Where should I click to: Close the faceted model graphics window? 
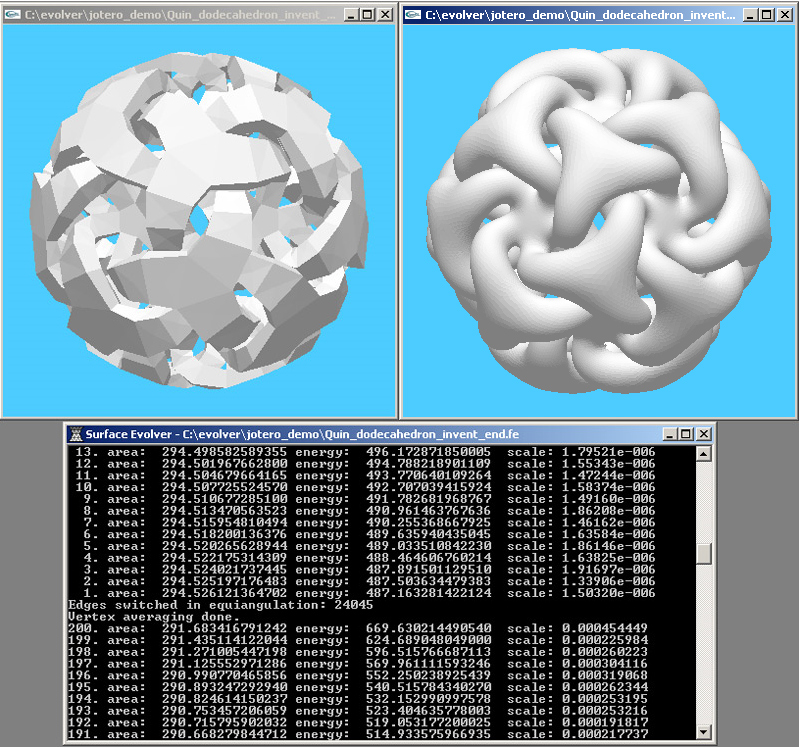[384, 15]
